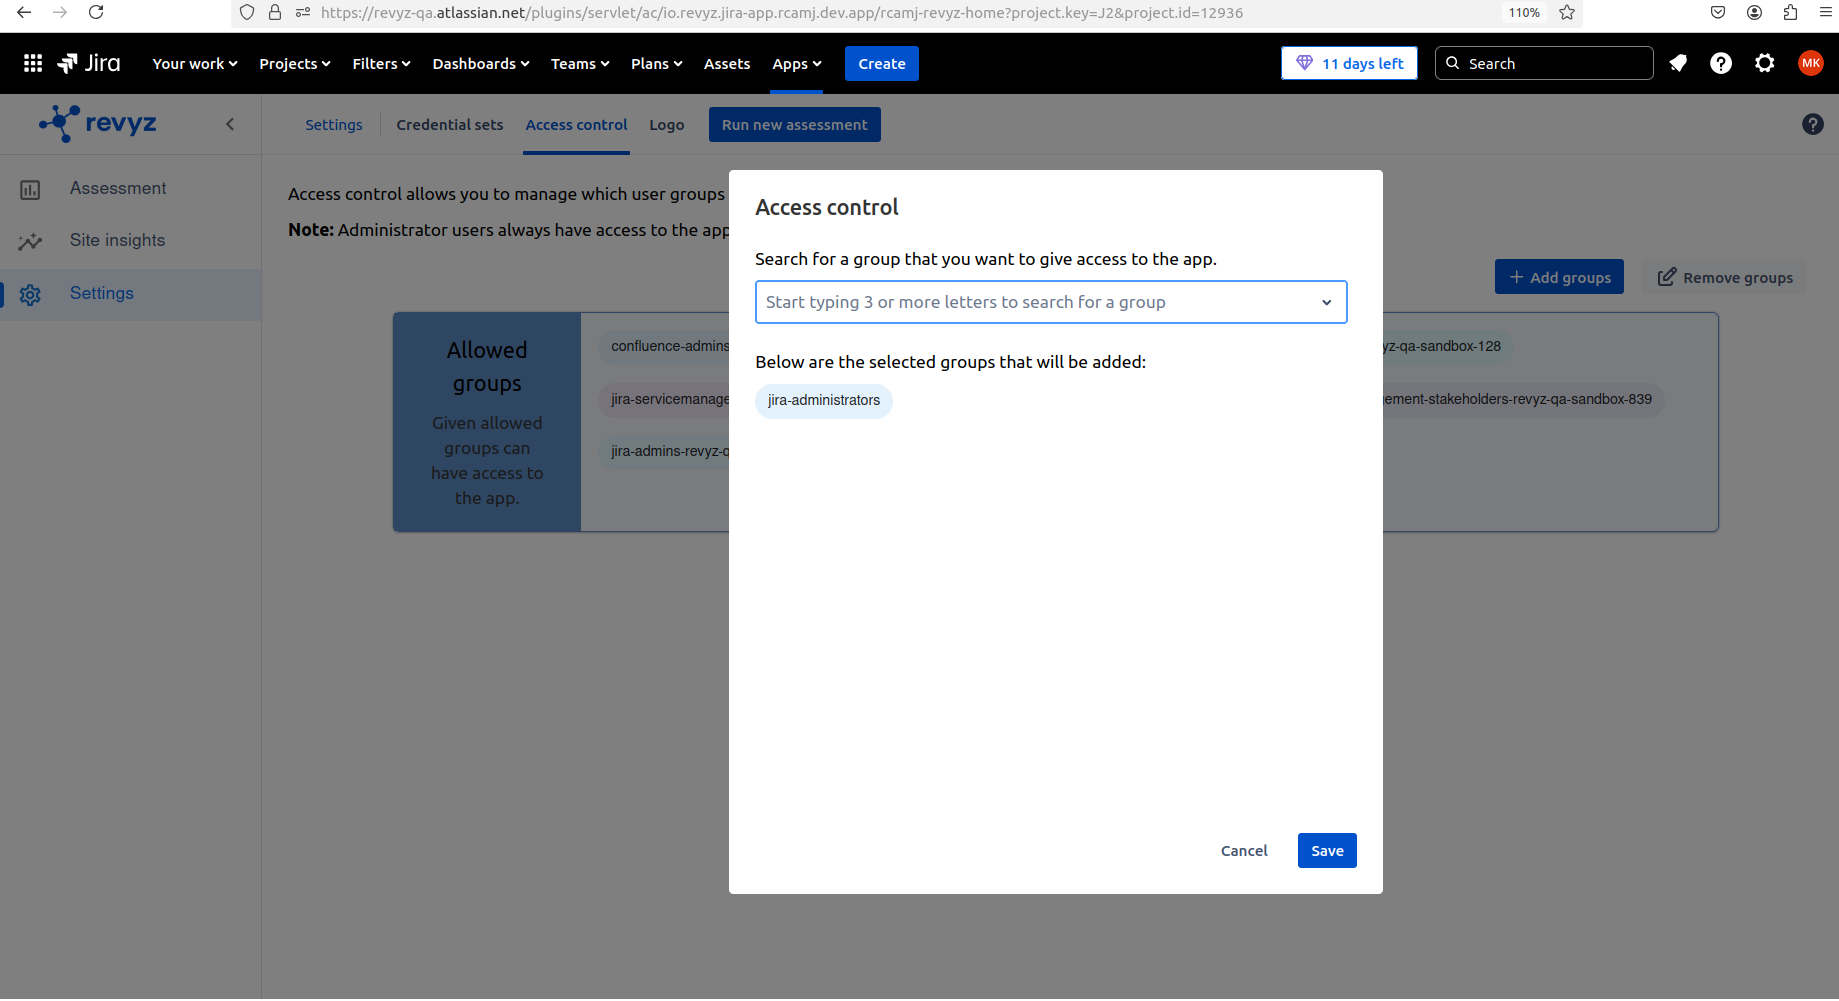
Task: Open Jira help question mark
Action: [x=1721, y=63]
